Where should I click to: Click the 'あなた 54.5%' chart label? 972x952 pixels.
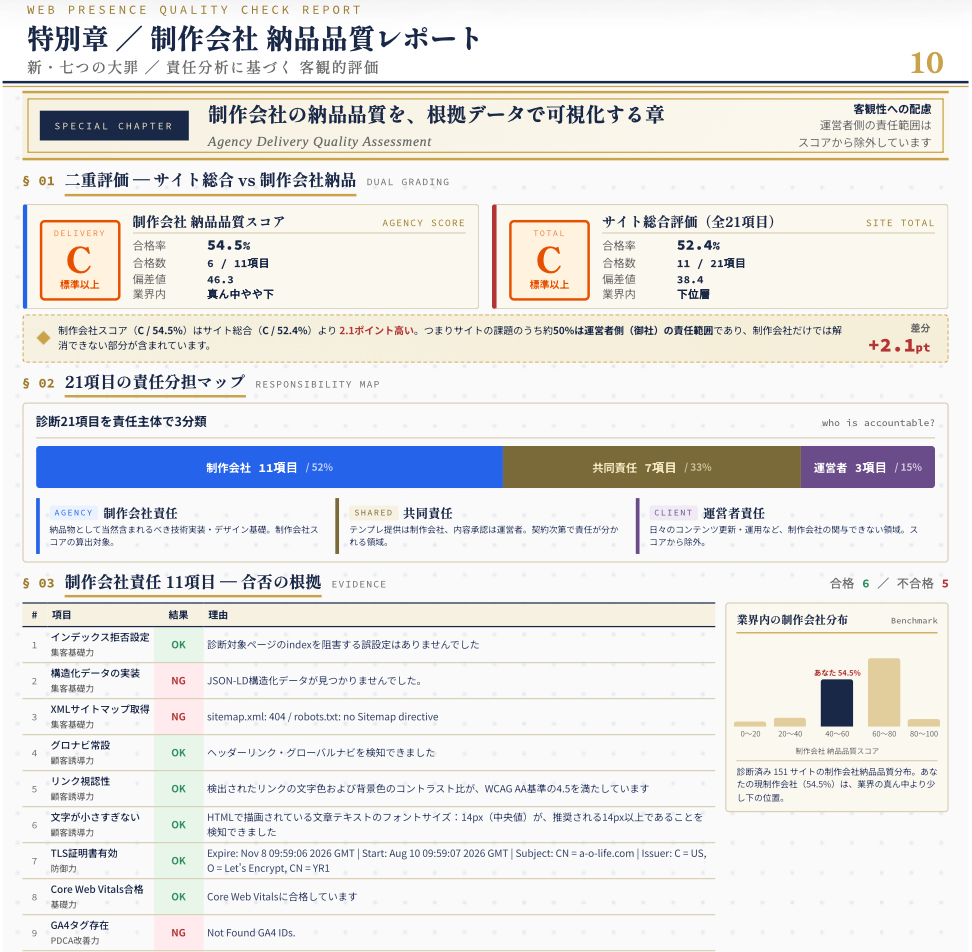(x=837, y=672)
